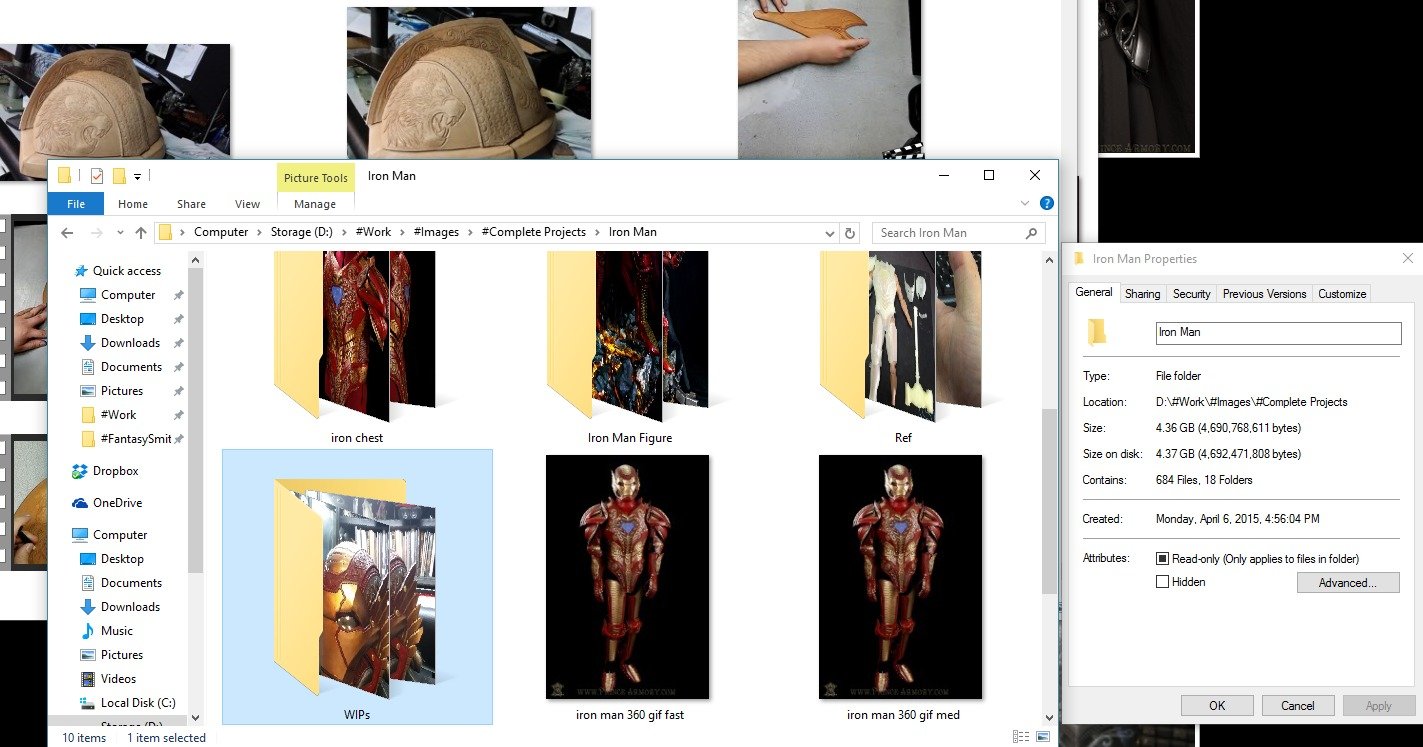
Task: Refresh the Iron Man folder view
Action: (850, 233)
